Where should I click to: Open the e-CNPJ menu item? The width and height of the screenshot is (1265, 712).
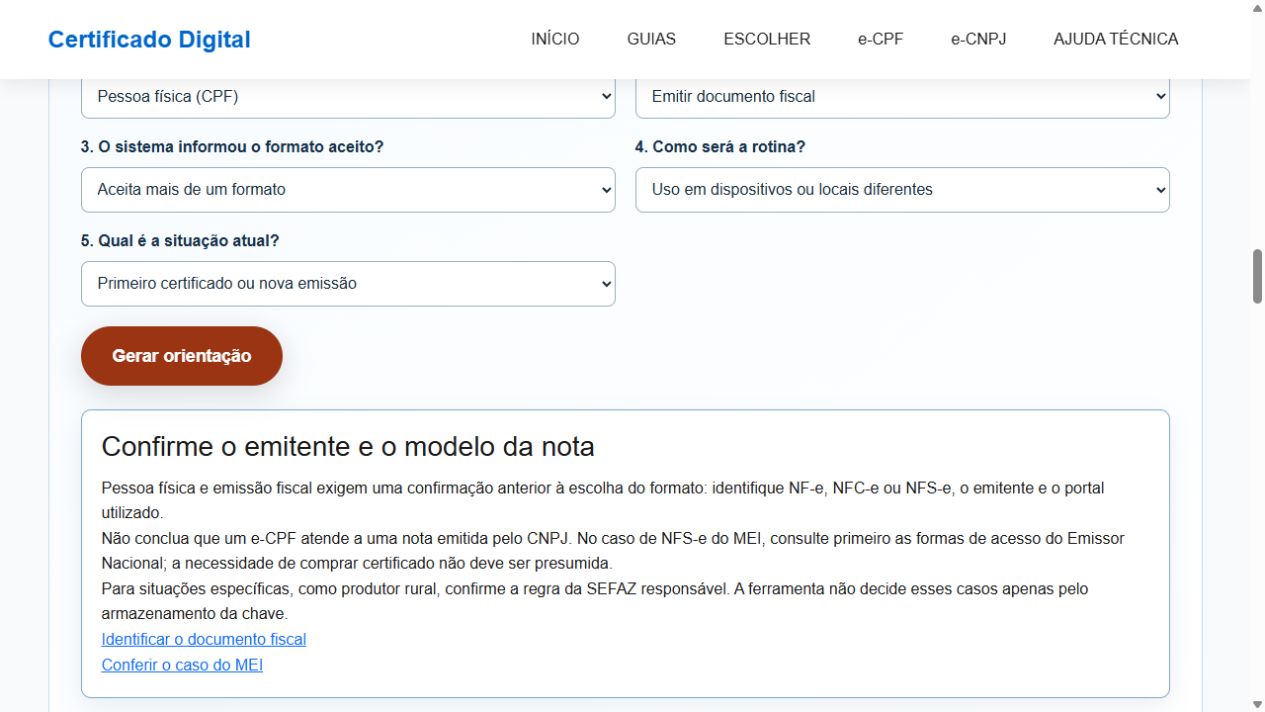pyautogui.click(x=978, y=39)
